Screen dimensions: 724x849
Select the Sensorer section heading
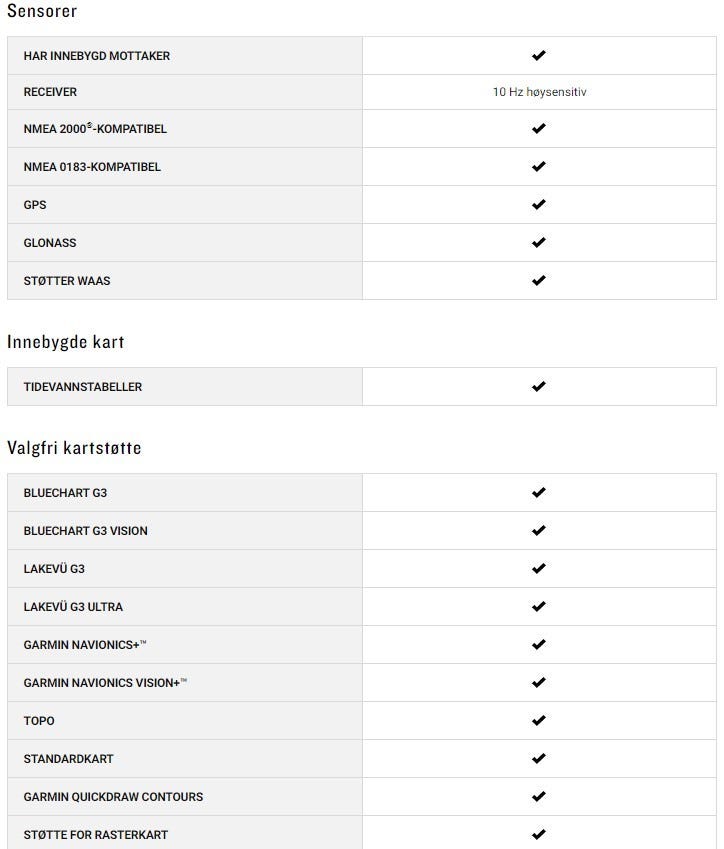tap(42, 12)
